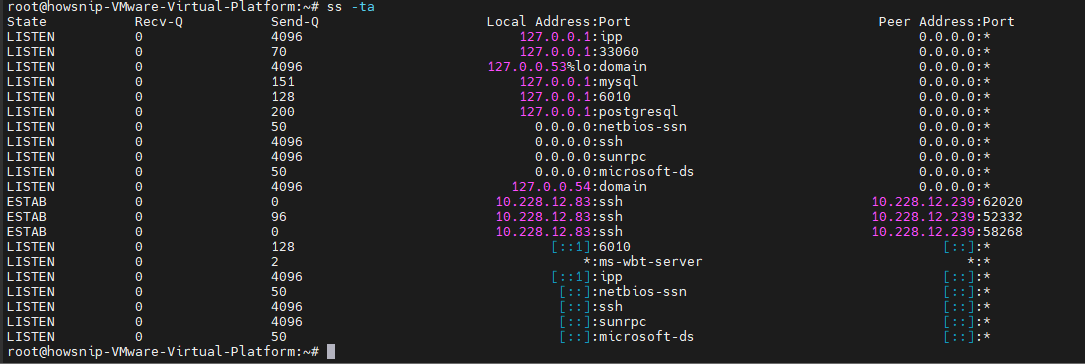Click the 'Local Address:Port' header
Image resolution: width=1085 pixels, height=364 pixels.
click(x=558, y=21)
